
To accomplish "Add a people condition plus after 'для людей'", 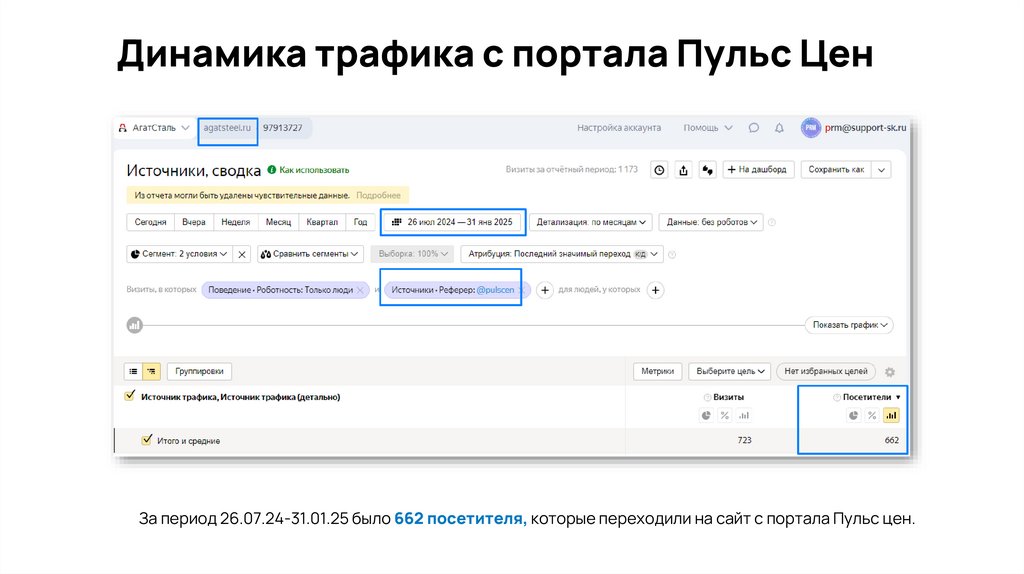I will [656, 290].
